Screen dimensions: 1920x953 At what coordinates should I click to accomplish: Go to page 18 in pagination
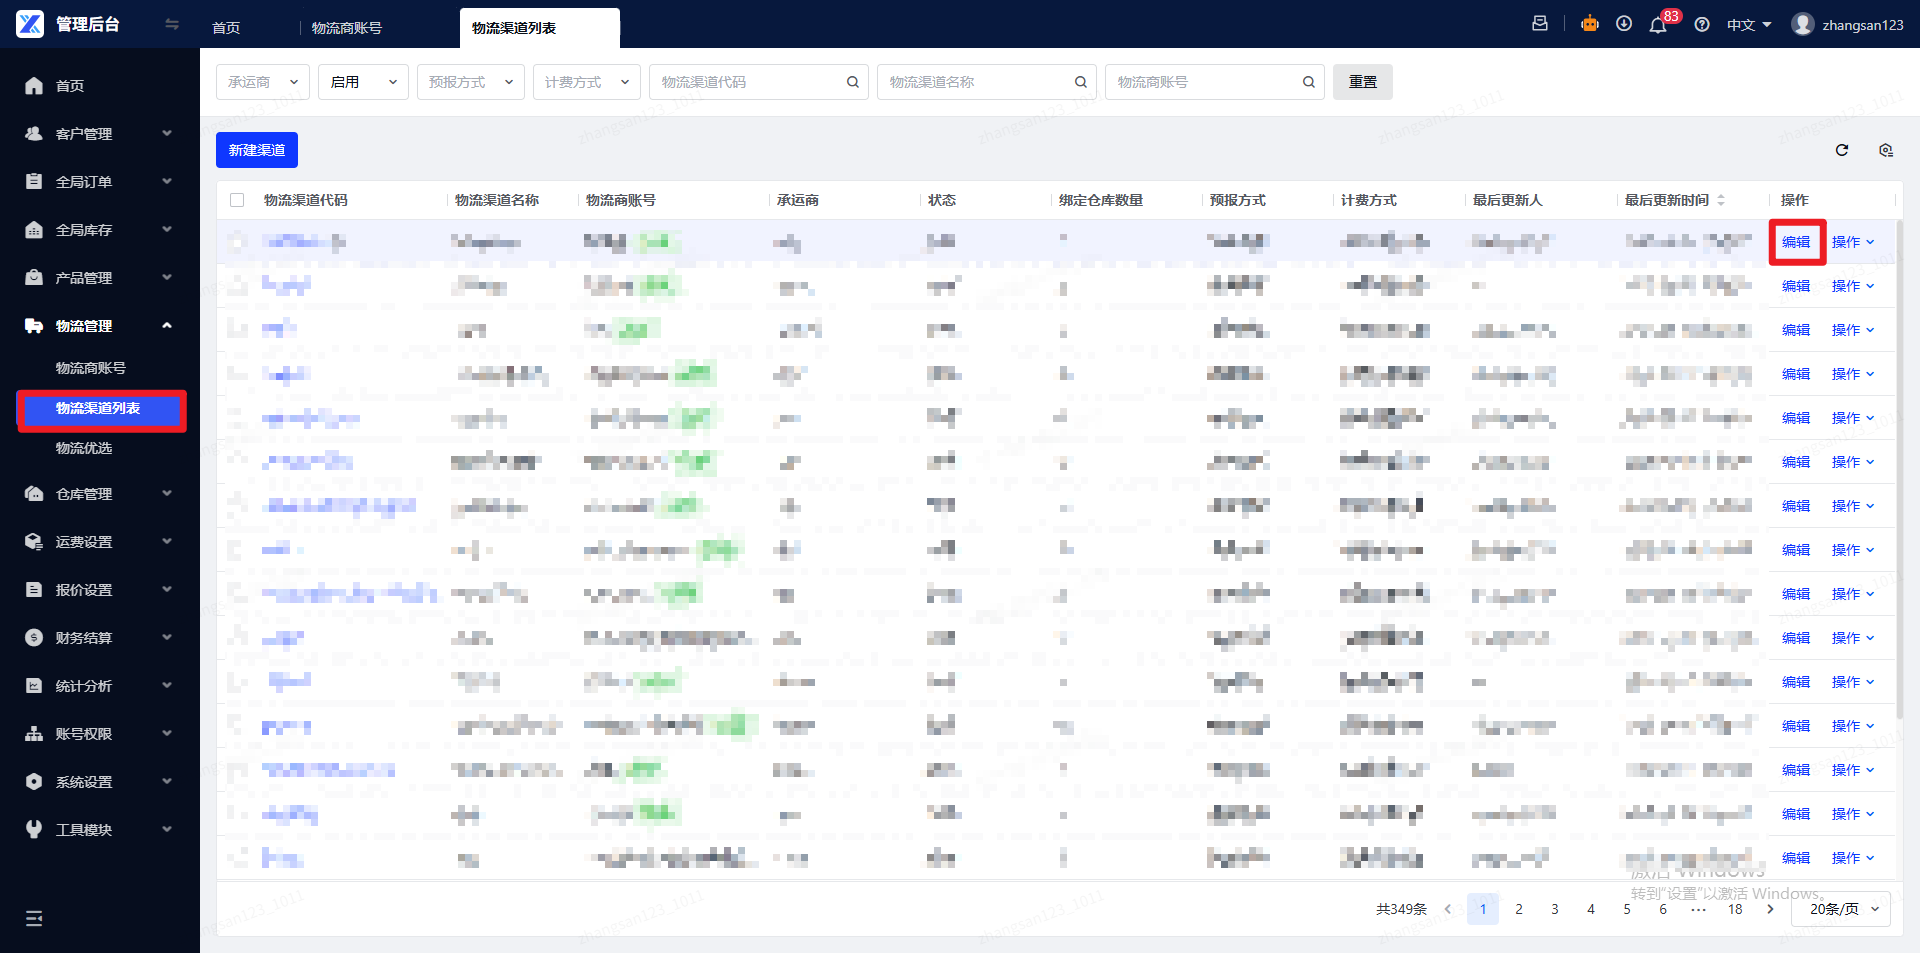point(1735,909)
